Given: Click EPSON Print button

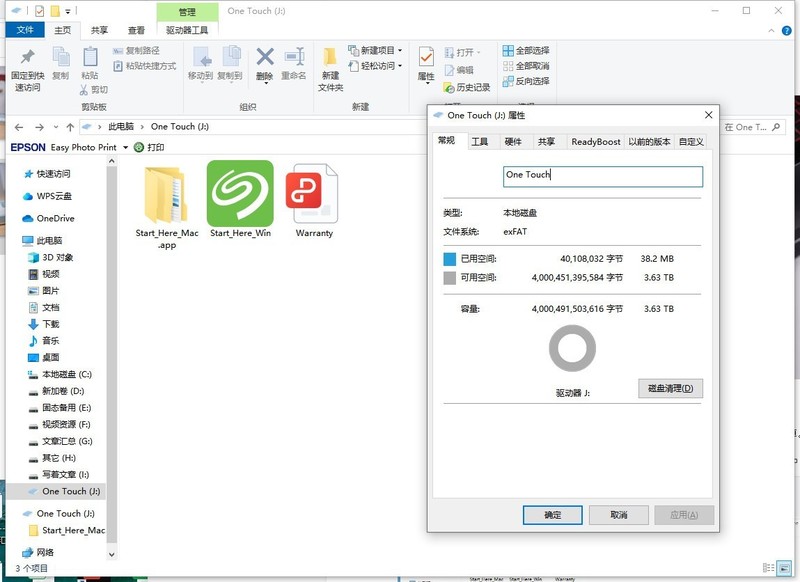Looking at the screenshot, I should [x=149, y=147].
